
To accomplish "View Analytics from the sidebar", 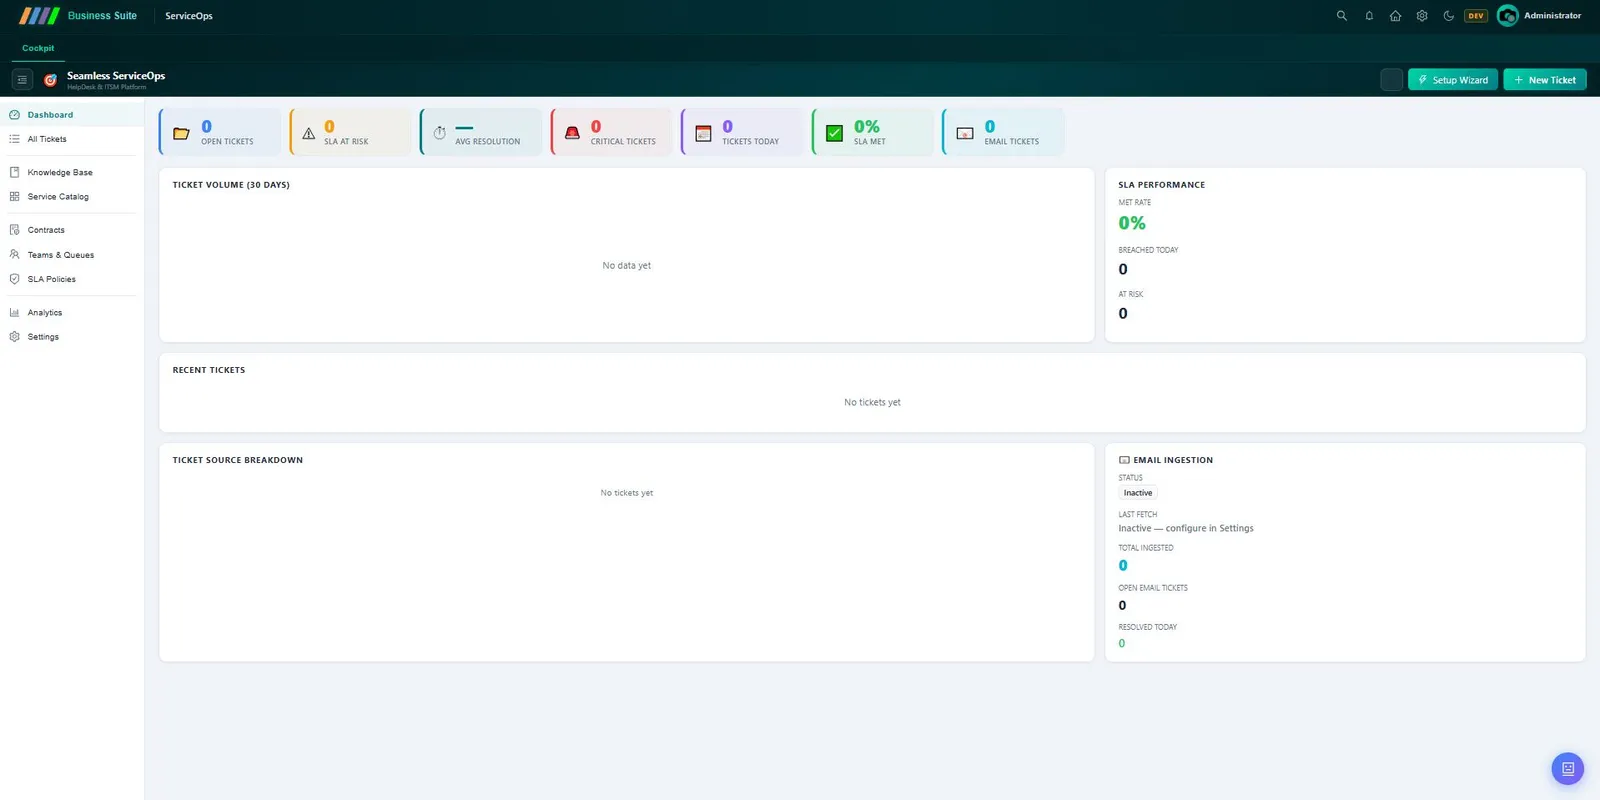I will pos(72,313).
